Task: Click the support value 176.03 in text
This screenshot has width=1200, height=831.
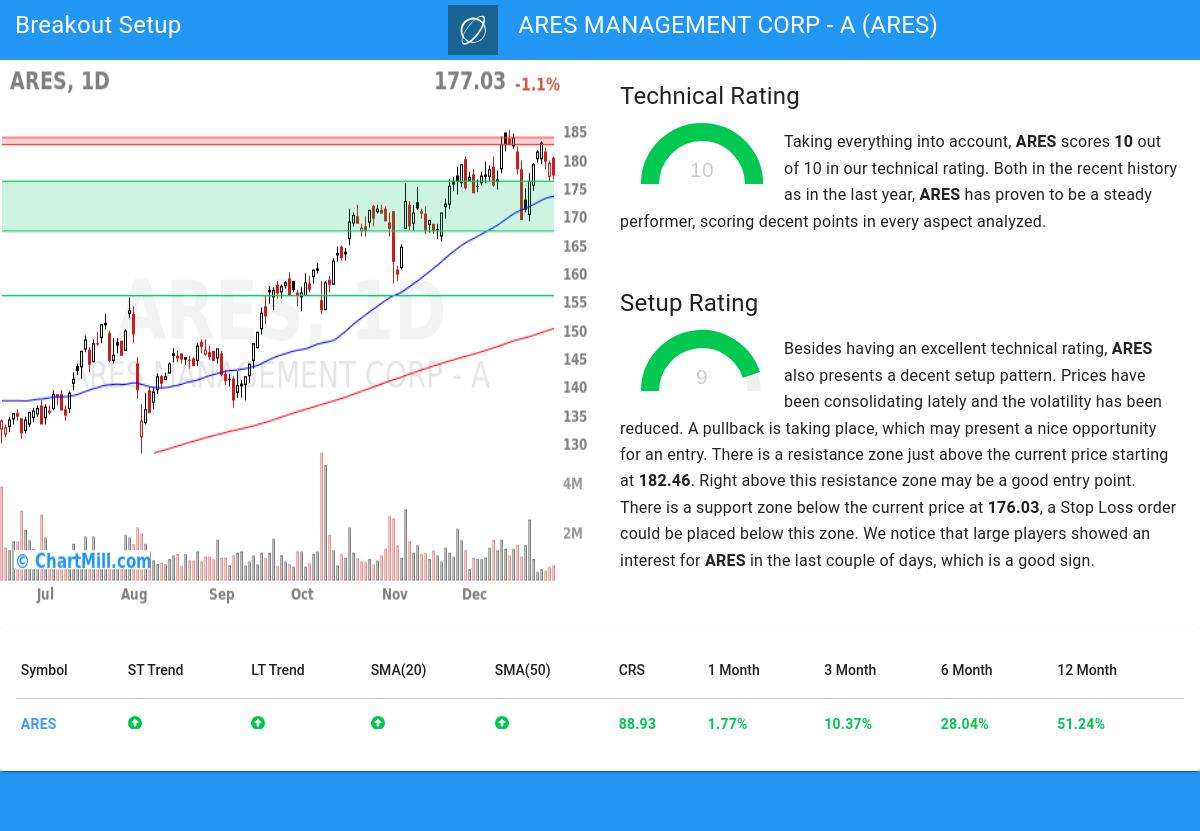Action: click(1013, 508)
